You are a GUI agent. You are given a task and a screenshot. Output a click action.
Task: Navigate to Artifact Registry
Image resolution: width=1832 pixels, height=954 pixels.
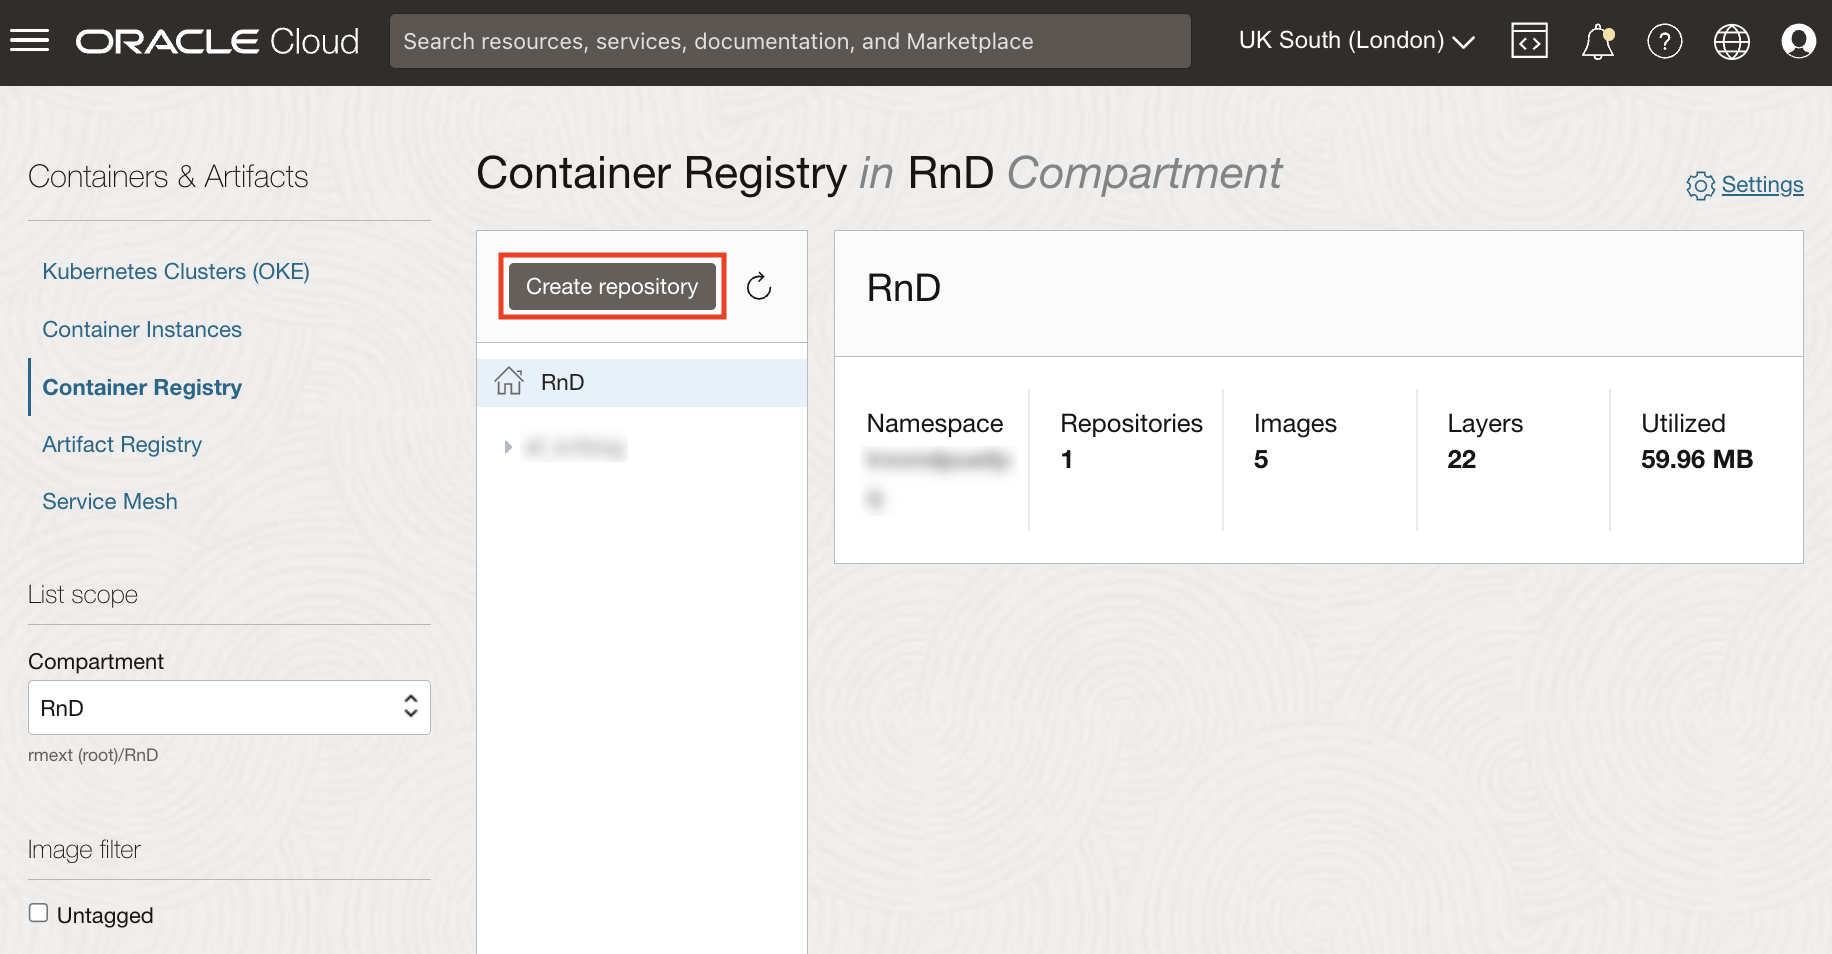click(122, 445)
